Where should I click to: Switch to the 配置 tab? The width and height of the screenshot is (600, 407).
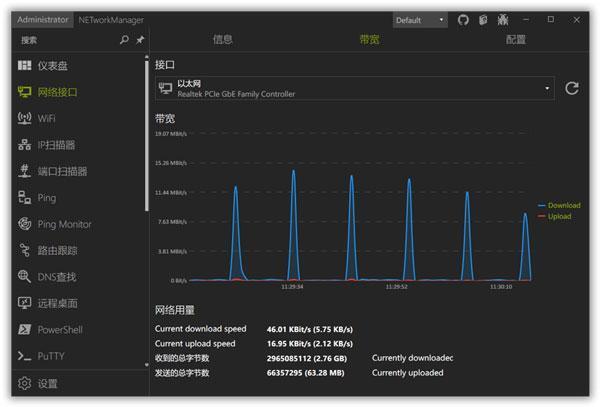click(x=516, y=39)
